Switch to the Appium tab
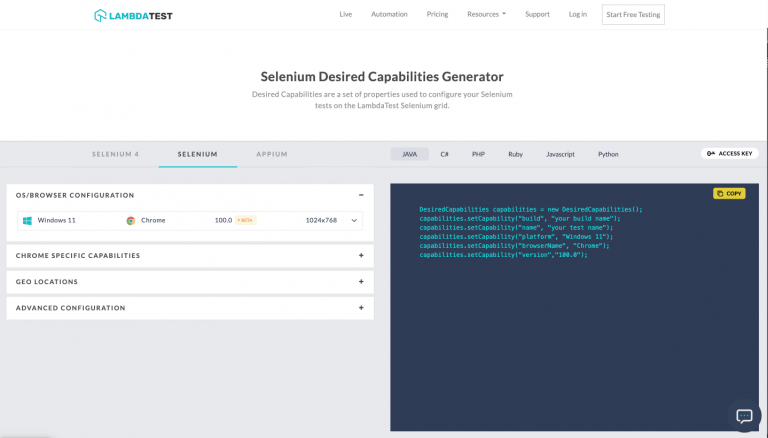This screenshot has width=768, height=438. coord(271,154)
